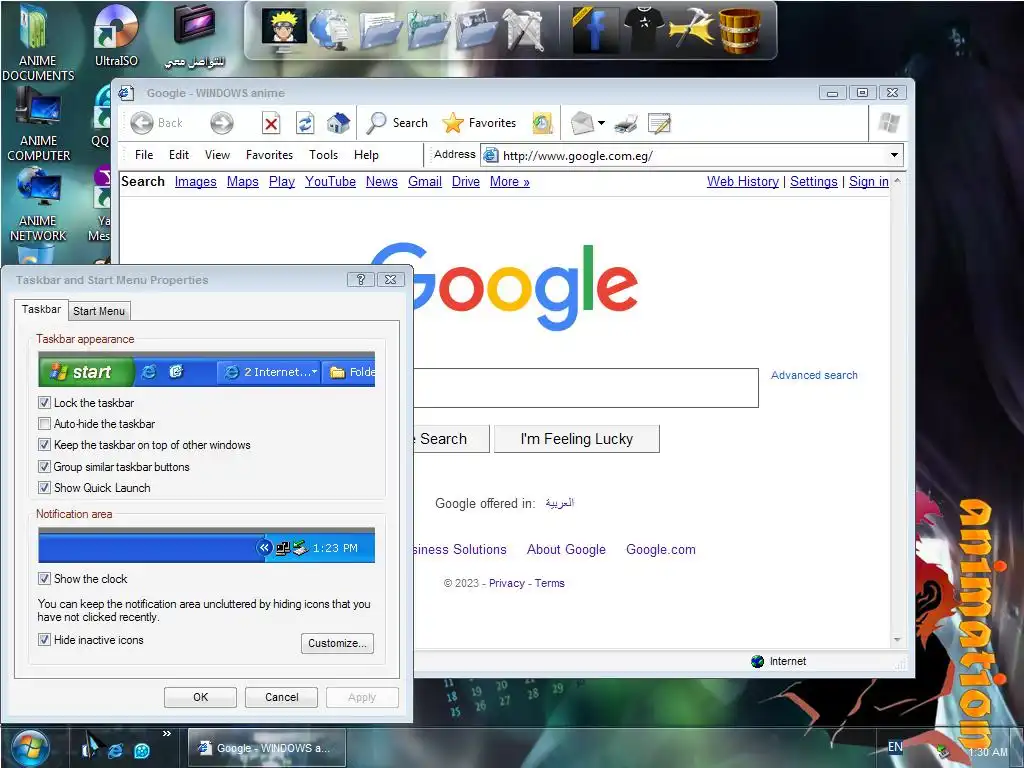The height and width of the screenshot is (768, 1024).
Task: Click the Sign in link on Google
Action: click(869, 182)
